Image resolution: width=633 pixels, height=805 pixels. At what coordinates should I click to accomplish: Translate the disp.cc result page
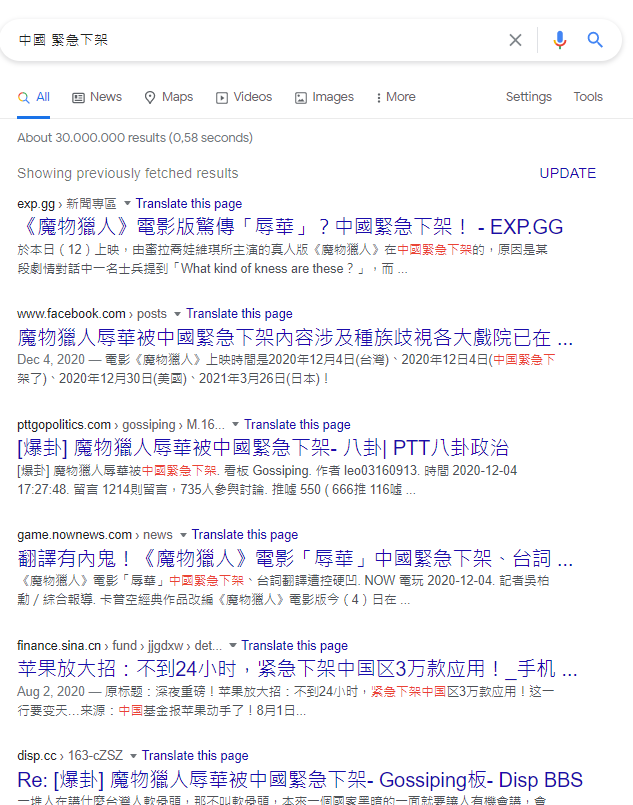pos(195,755)
